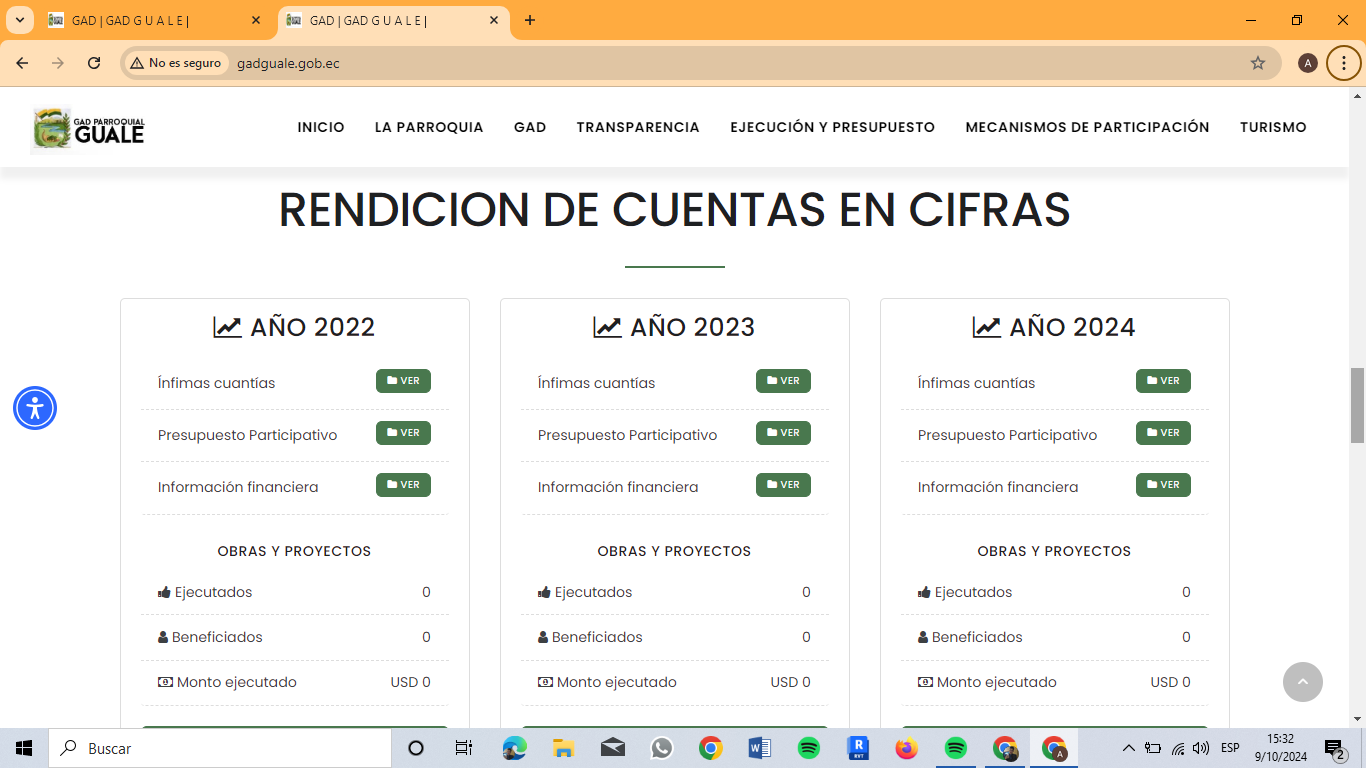1366x768 pixels.
Task: Expand the Chrome tab search dropdown
Action: point(19,20)
